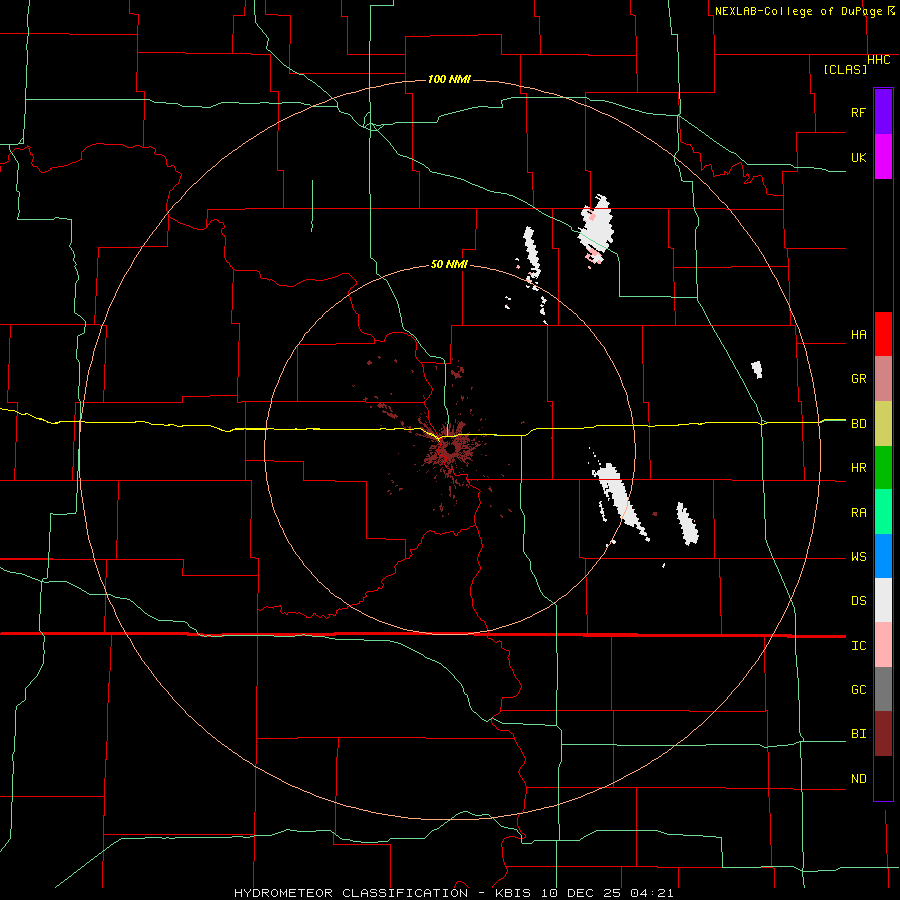Click the HR legend label
Screen dimensions: 900x900
click(858, 468)
